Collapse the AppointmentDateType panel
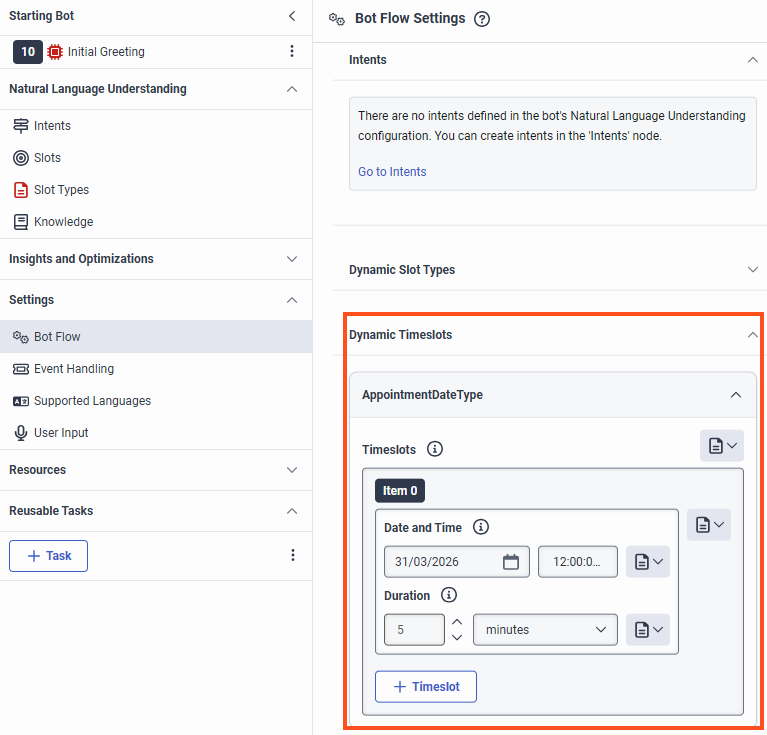The image size is (767, 735). (x=736, y=395)
